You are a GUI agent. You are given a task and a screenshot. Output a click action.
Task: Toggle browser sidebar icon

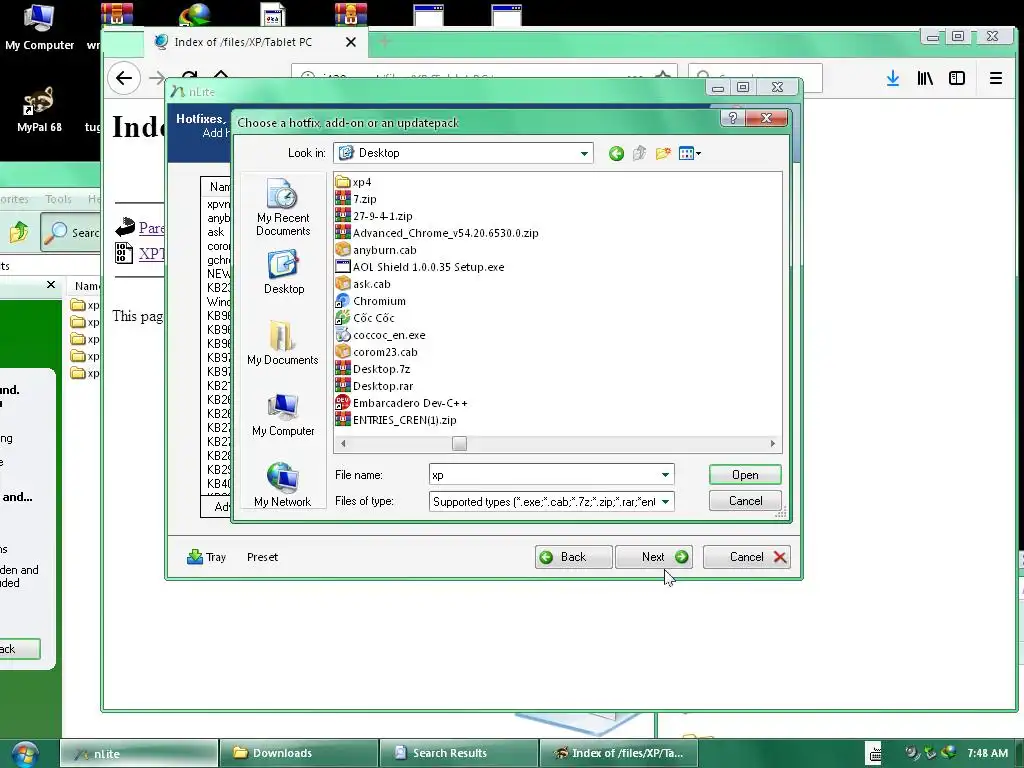click(957, 78)
